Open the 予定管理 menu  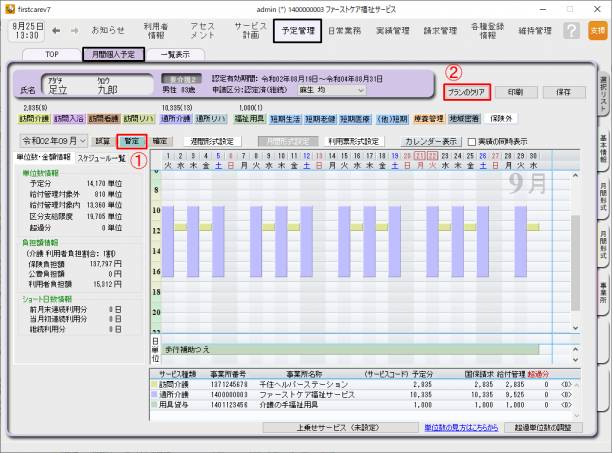click(296, 31)
